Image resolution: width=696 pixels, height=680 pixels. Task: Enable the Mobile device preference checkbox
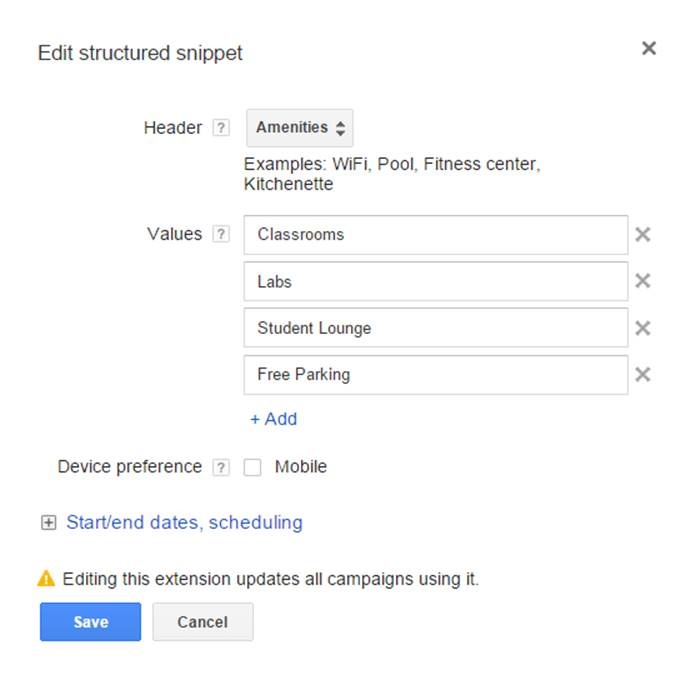pos(253,467)
